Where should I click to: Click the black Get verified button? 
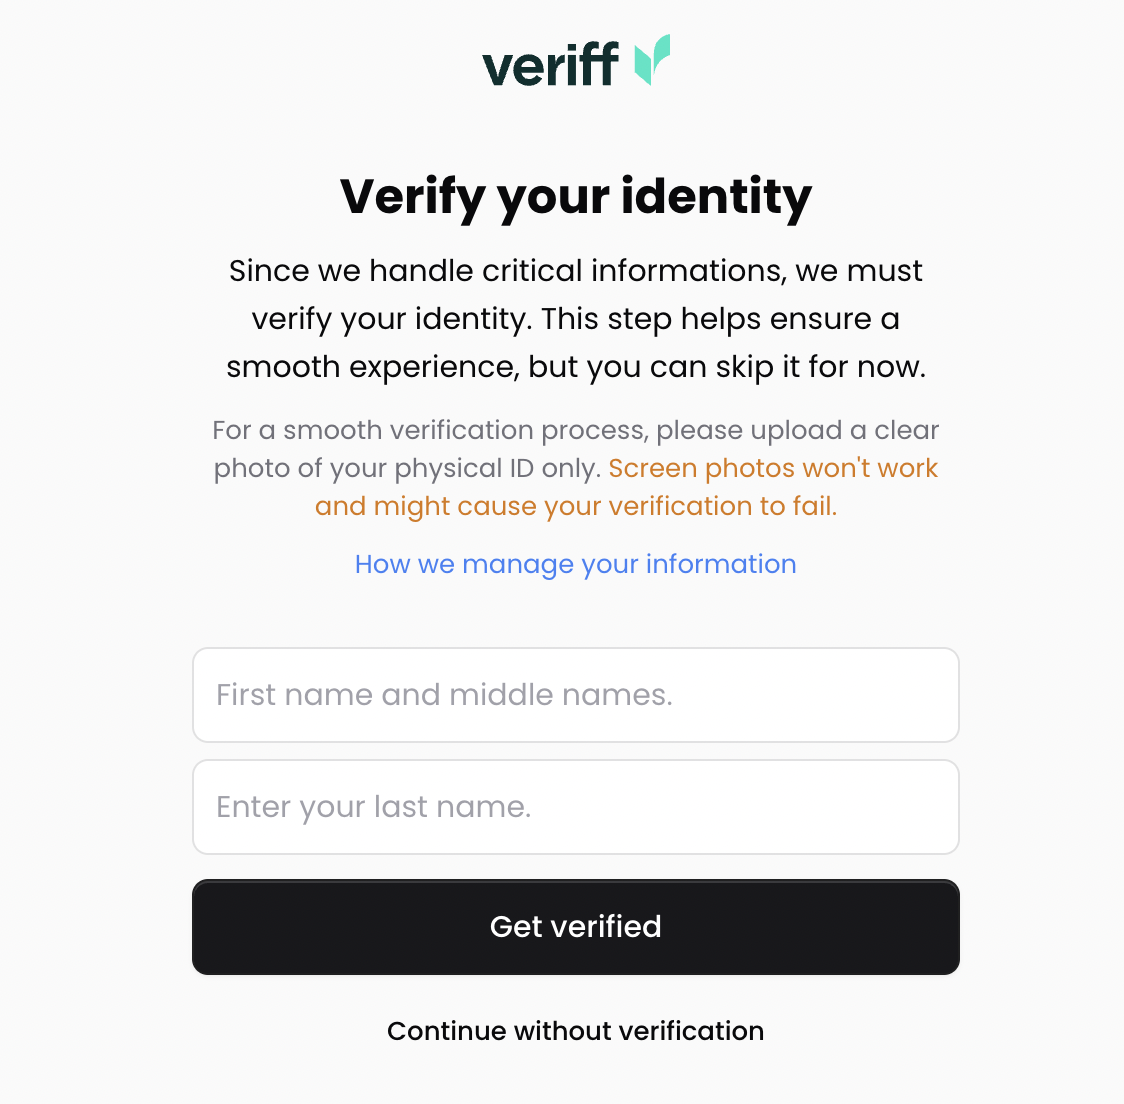tap(576, 927)
